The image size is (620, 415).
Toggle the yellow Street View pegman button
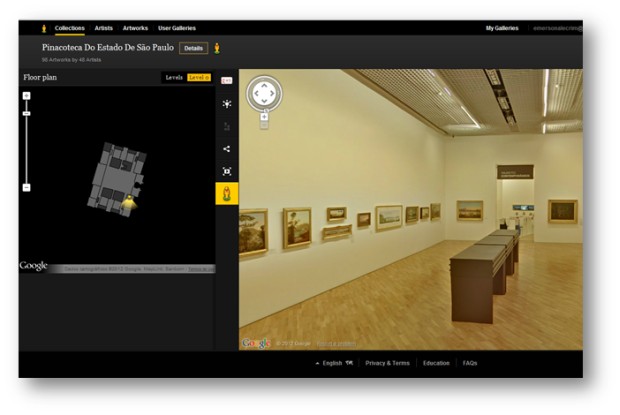click(x=227, y=194)
